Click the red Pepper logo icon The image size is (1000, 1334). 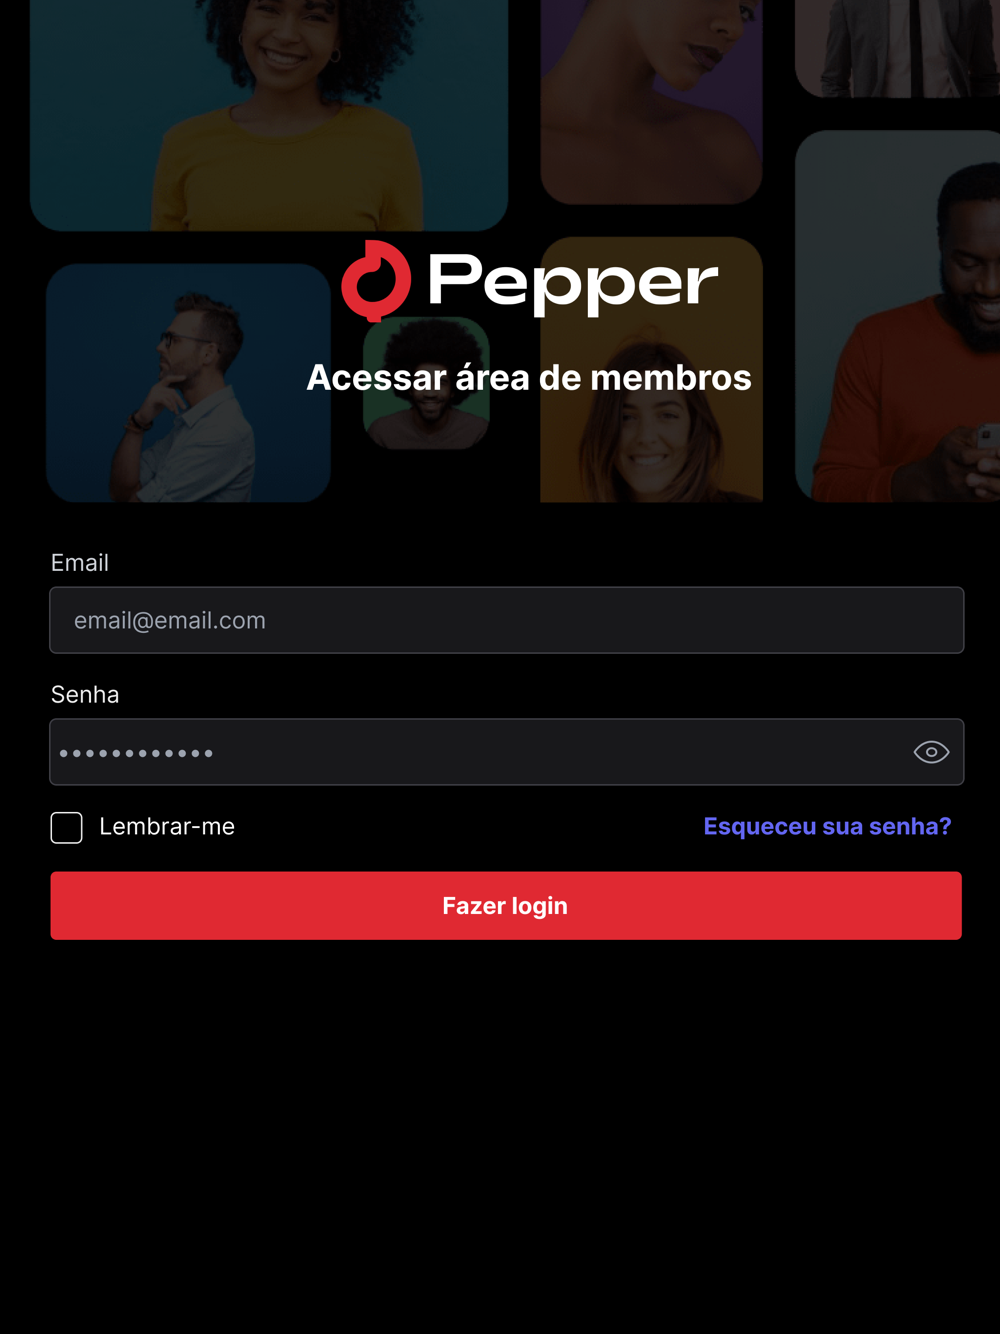click(x=376, y=281)
